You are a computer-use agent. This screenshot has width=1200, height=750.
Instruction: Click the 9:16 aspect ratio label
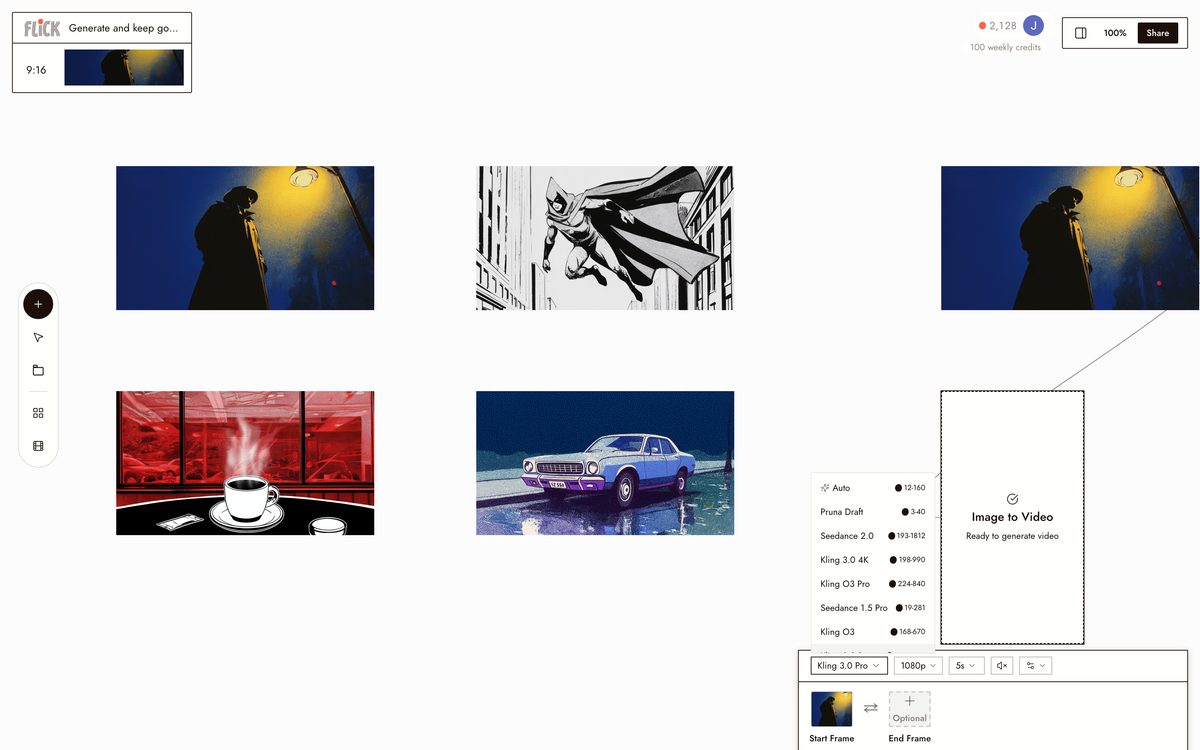tap(36, 70)
